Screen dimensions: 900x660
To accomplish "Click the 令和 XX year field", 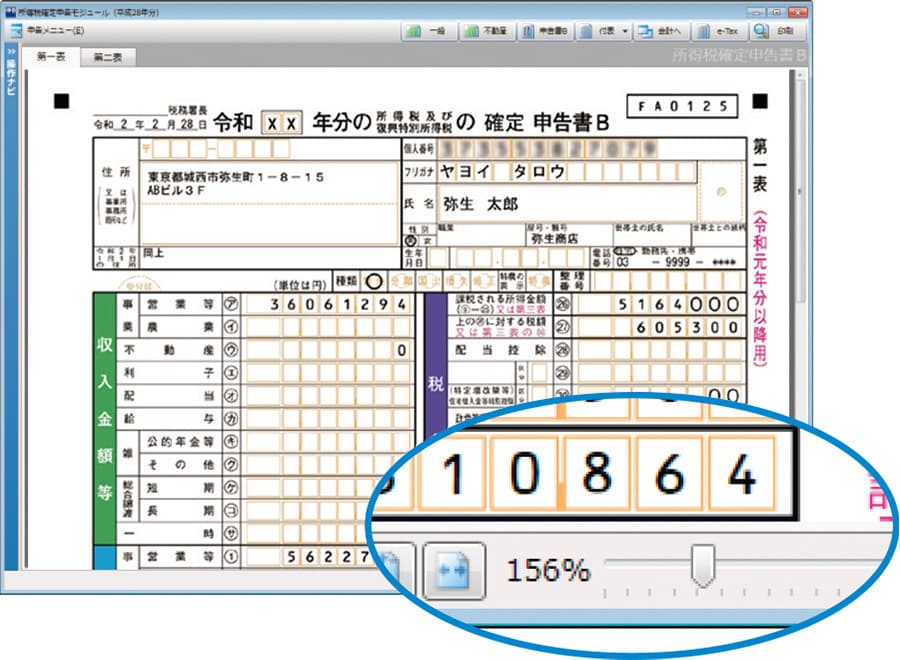I will [282, 123].
